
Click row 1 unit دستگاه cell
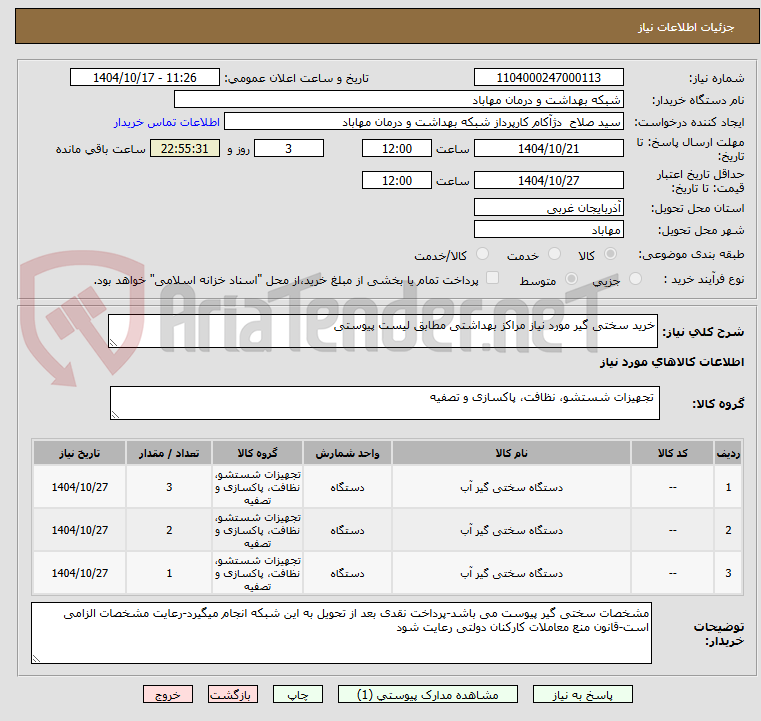347,487
